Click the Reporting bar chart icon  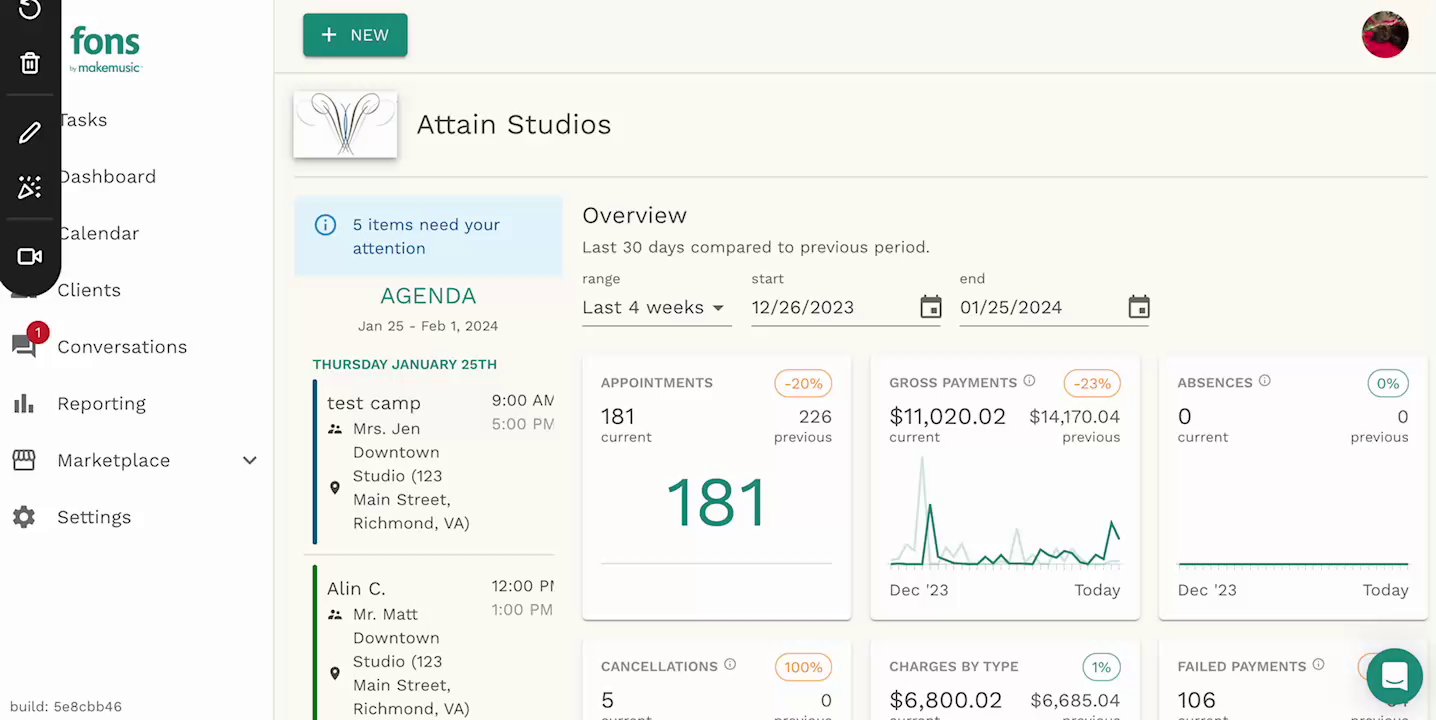[x=24, y=404]
